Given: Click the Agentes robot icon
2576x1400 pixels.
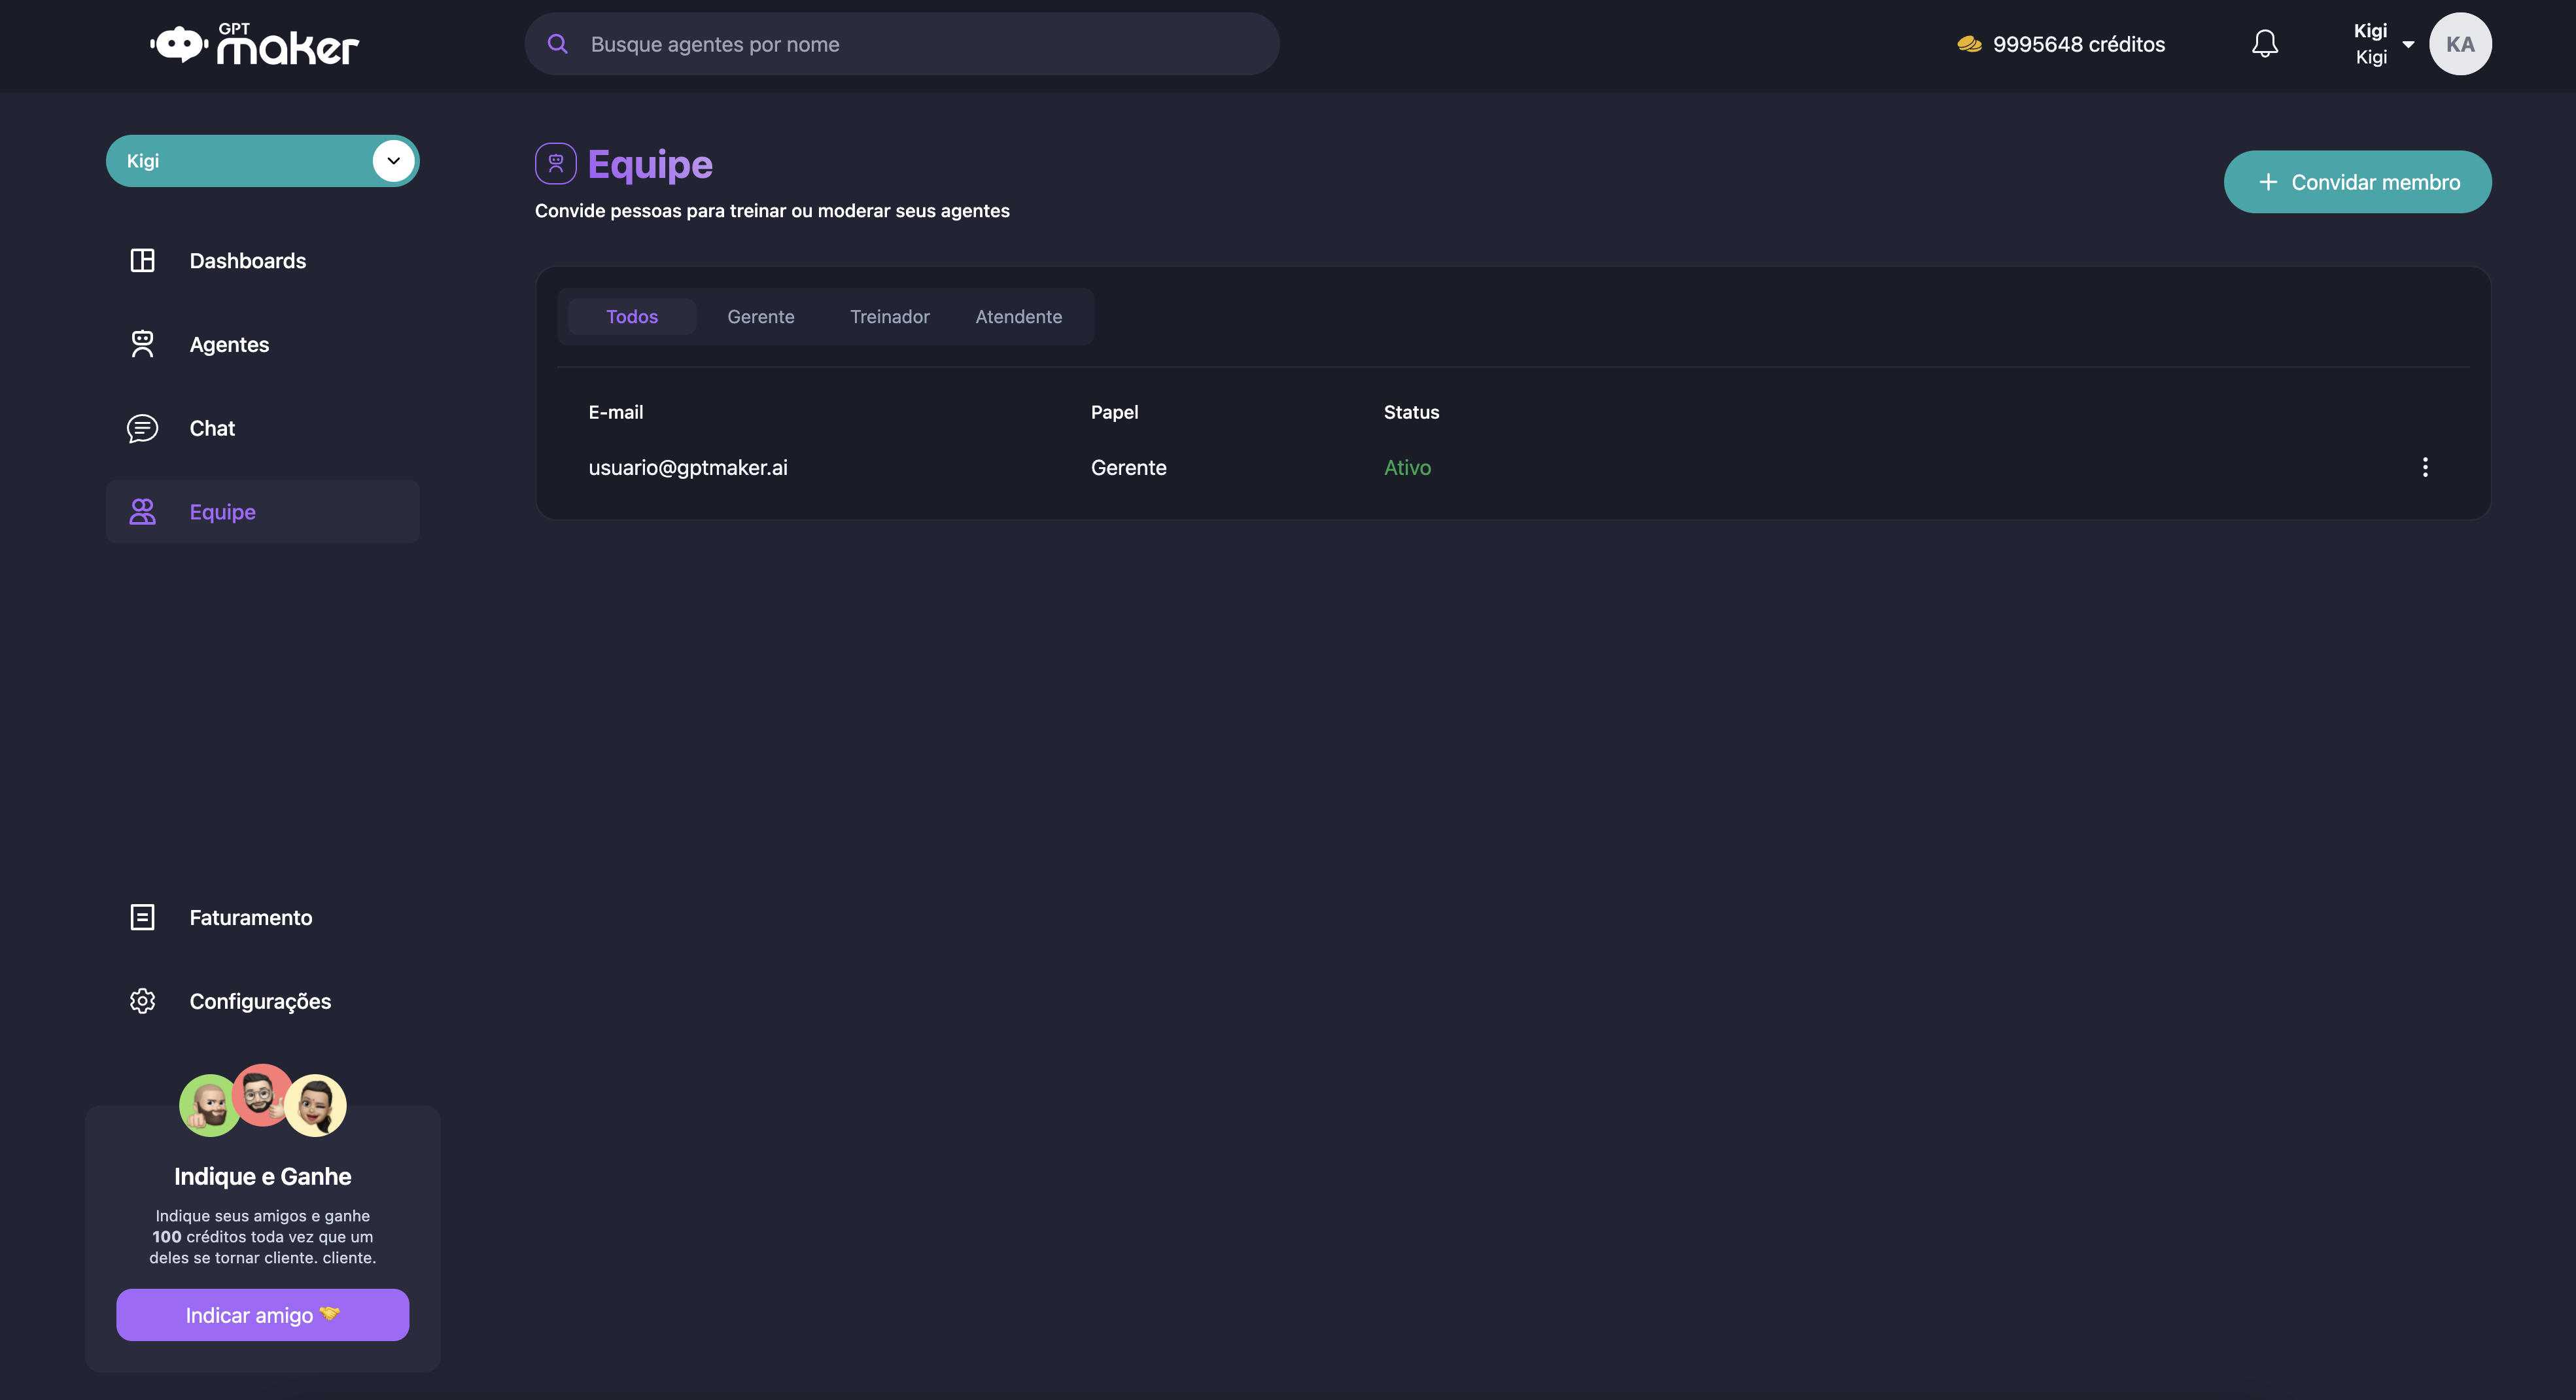Looking at the screenshot, I should (142, 344).
